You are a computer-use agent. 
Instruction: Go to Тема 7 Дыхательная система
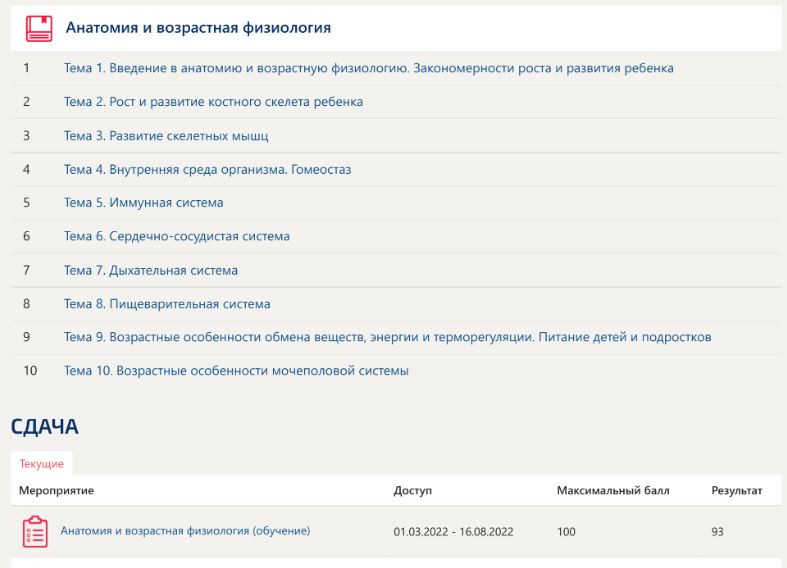[150, 270]
